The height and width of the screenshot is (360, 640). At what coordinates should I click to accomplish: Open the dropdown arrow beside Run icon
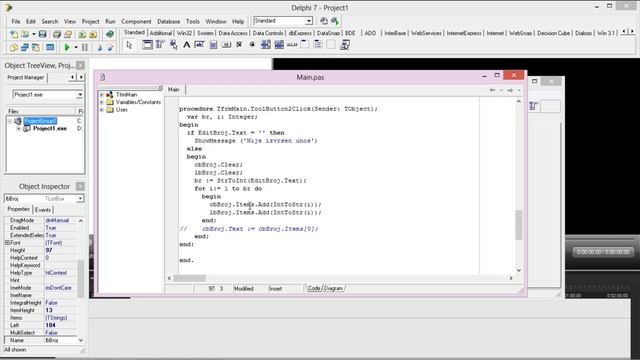[x=76, y=47]
